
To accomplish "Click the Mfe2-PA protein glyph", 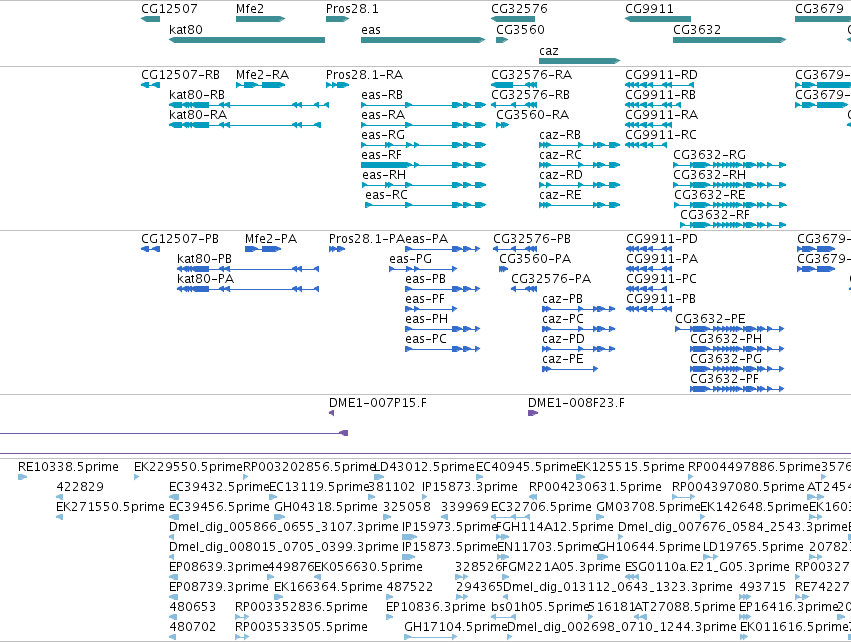I will pos(263,249).
